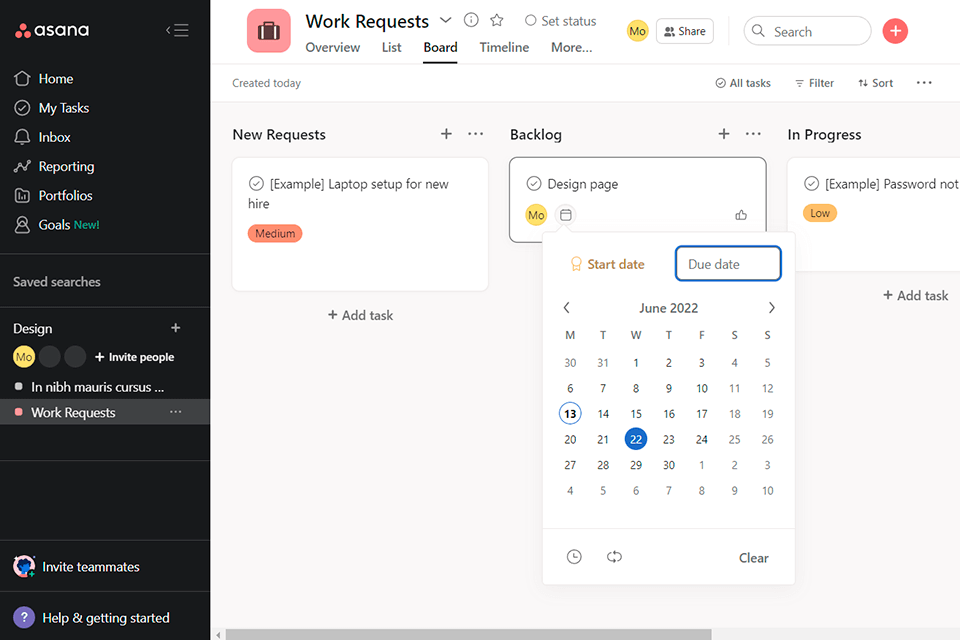Invite people to Design team

coord(135,357)
